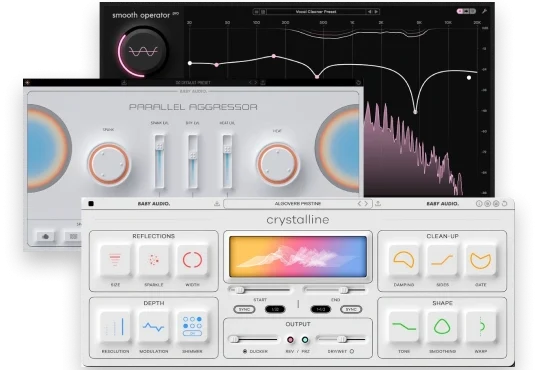Click the Dry/Wet slider handle in Output
Image resolution: width=537 pixels, height=370 pixels.
click(x=342, y=340)
